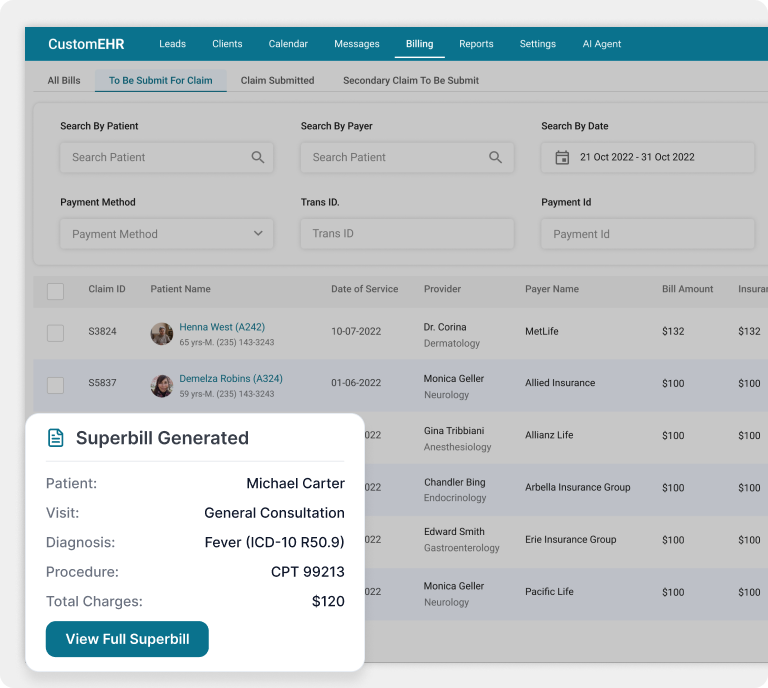Toggle the select-all checkbox in table header
This screenshot has height=688, width=768.
coord(56,291)
